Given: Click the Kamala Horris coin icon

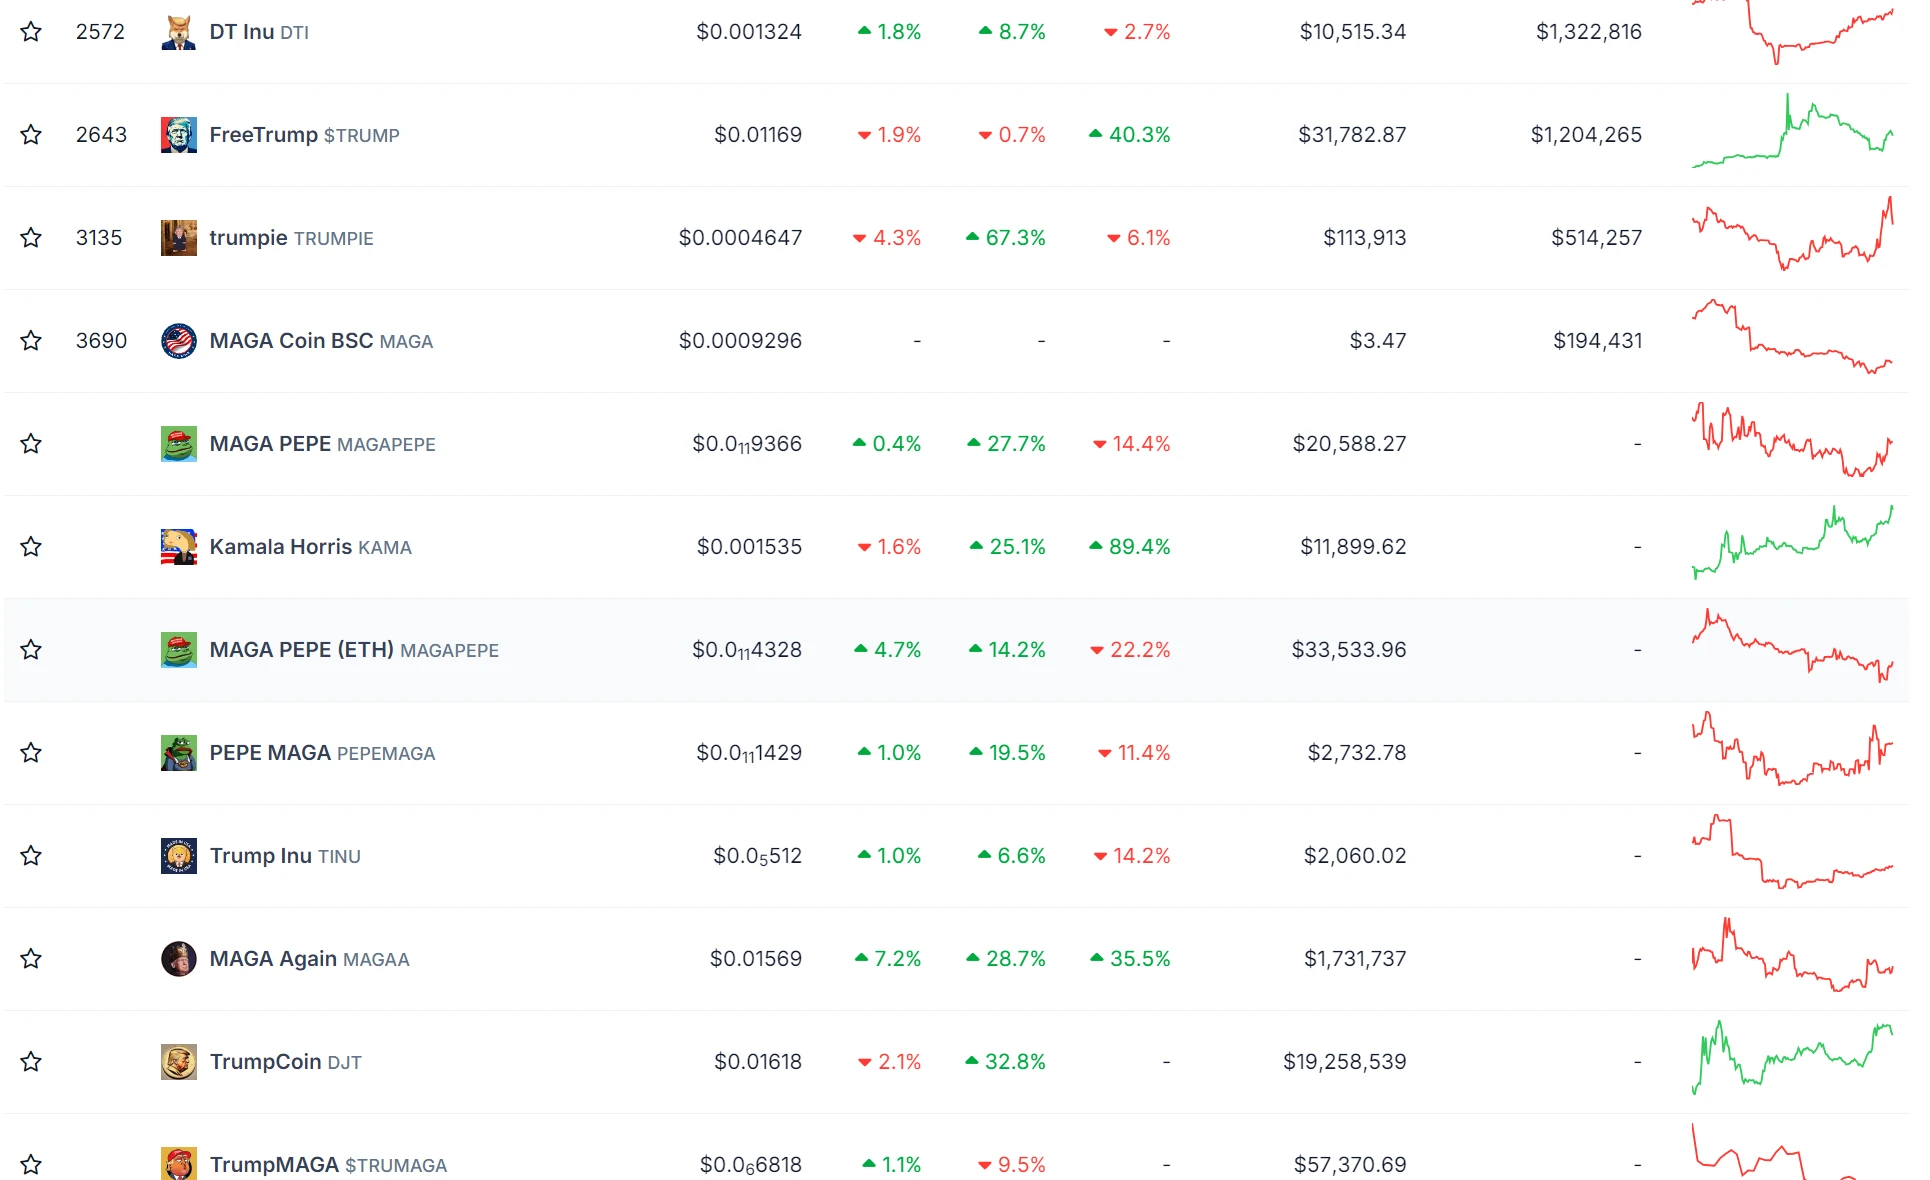Looking at the screenshot, I should [178, 547].
